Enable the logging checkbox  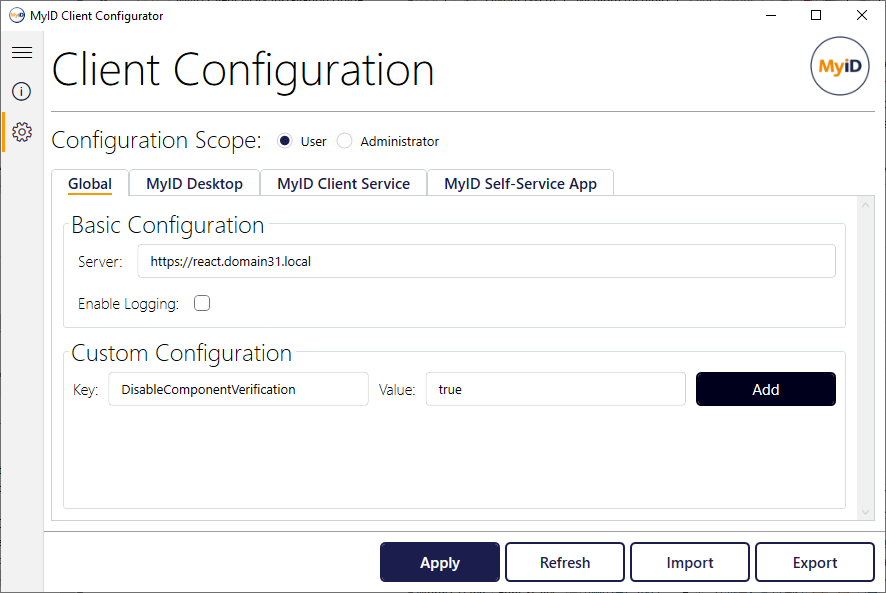[202, 304]
